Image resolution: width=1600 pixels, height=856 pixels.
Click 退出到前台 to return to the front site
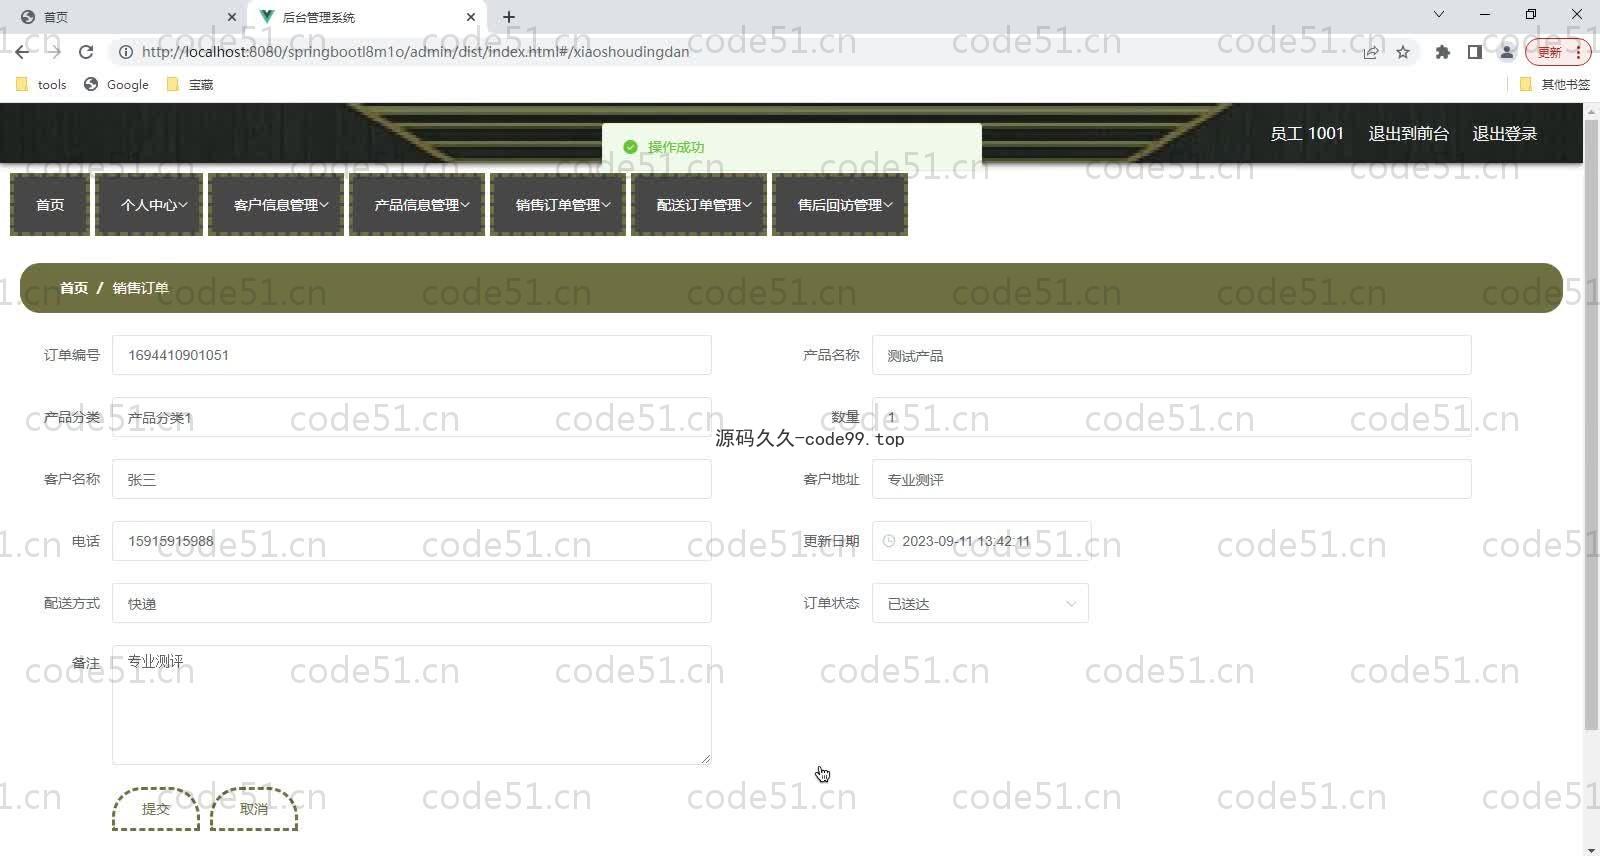pyautogui.click(x=1408, y=133)
